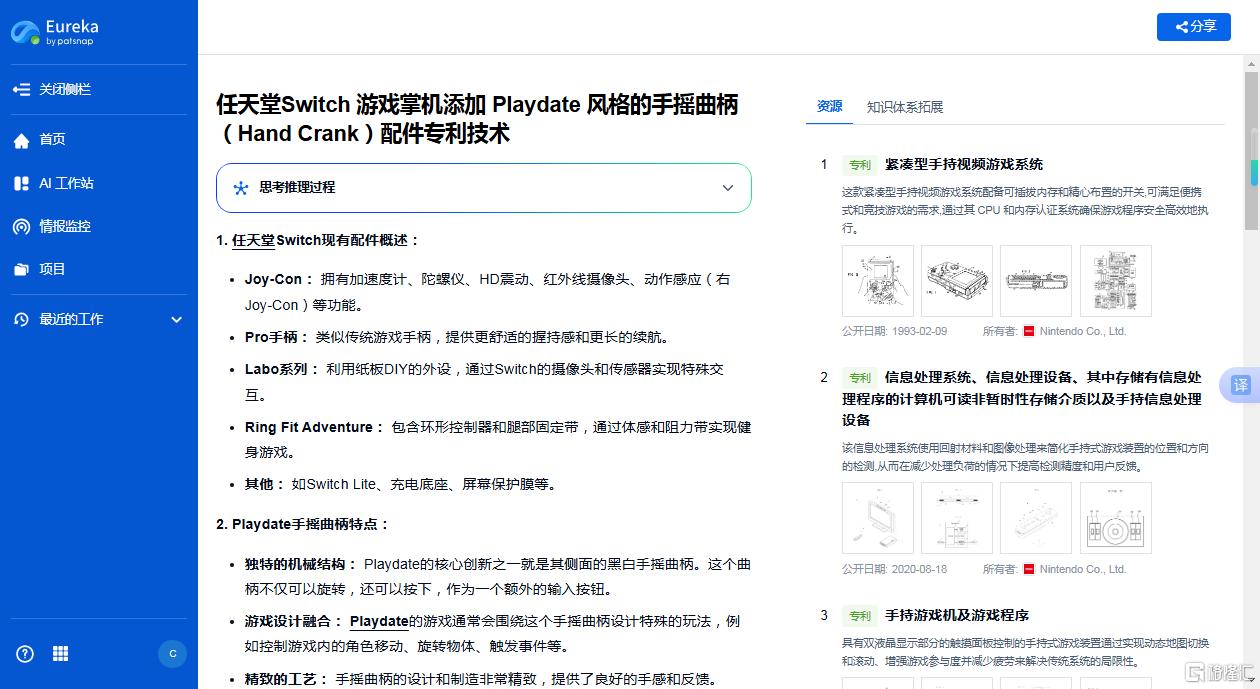Open the apps grid icon in sidebar

point(60,654)
